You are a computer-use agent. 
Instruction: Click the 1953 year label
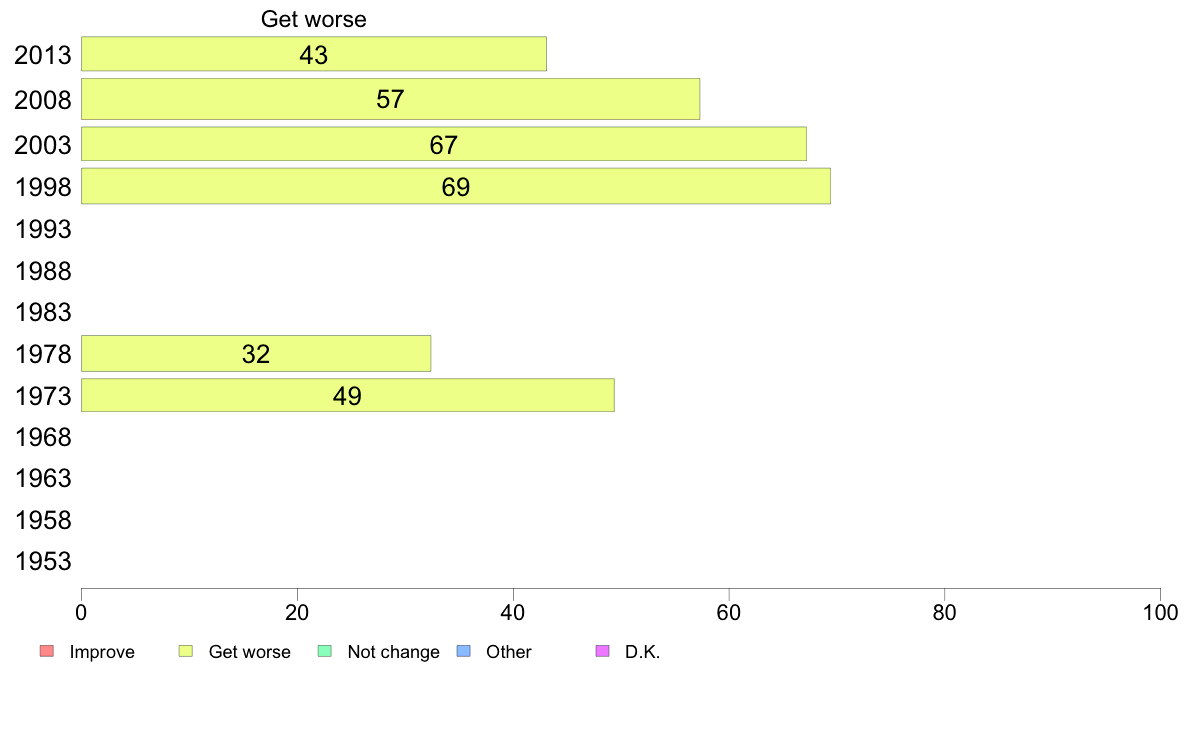43,562
